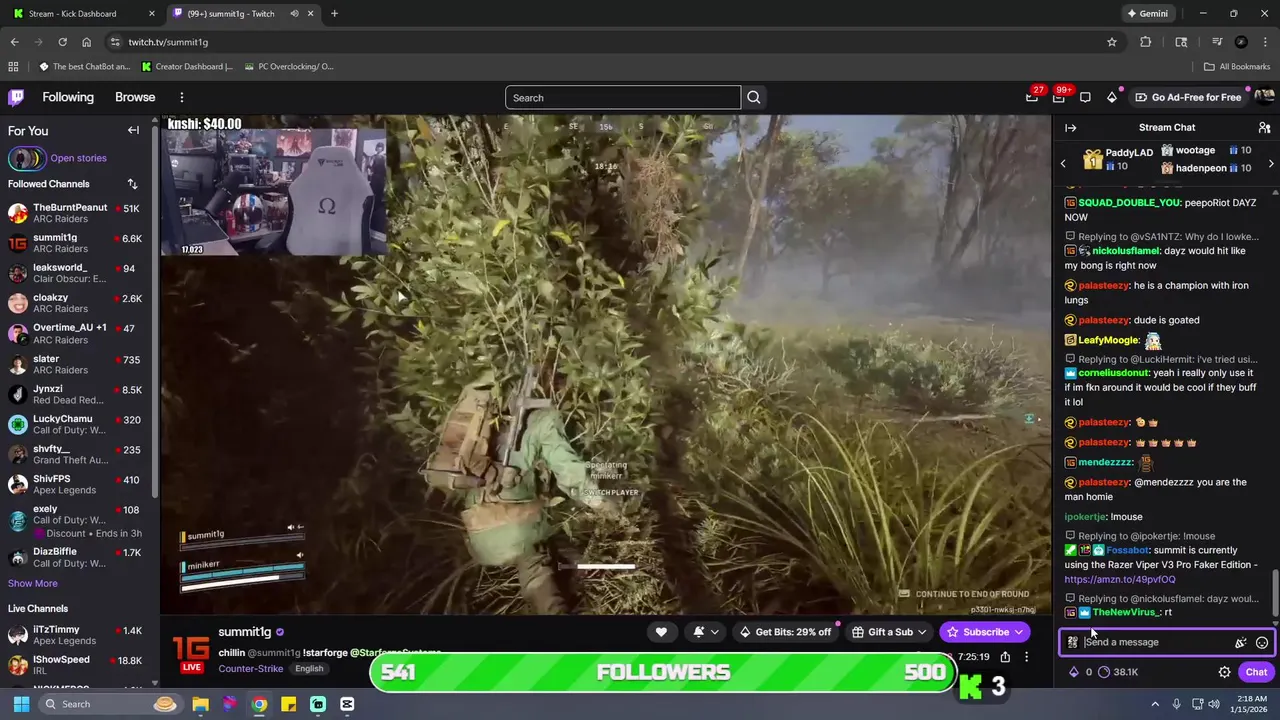Open notification bell dropdown for summit1g
1280x720 pixels.
click(x=705, y=632)
